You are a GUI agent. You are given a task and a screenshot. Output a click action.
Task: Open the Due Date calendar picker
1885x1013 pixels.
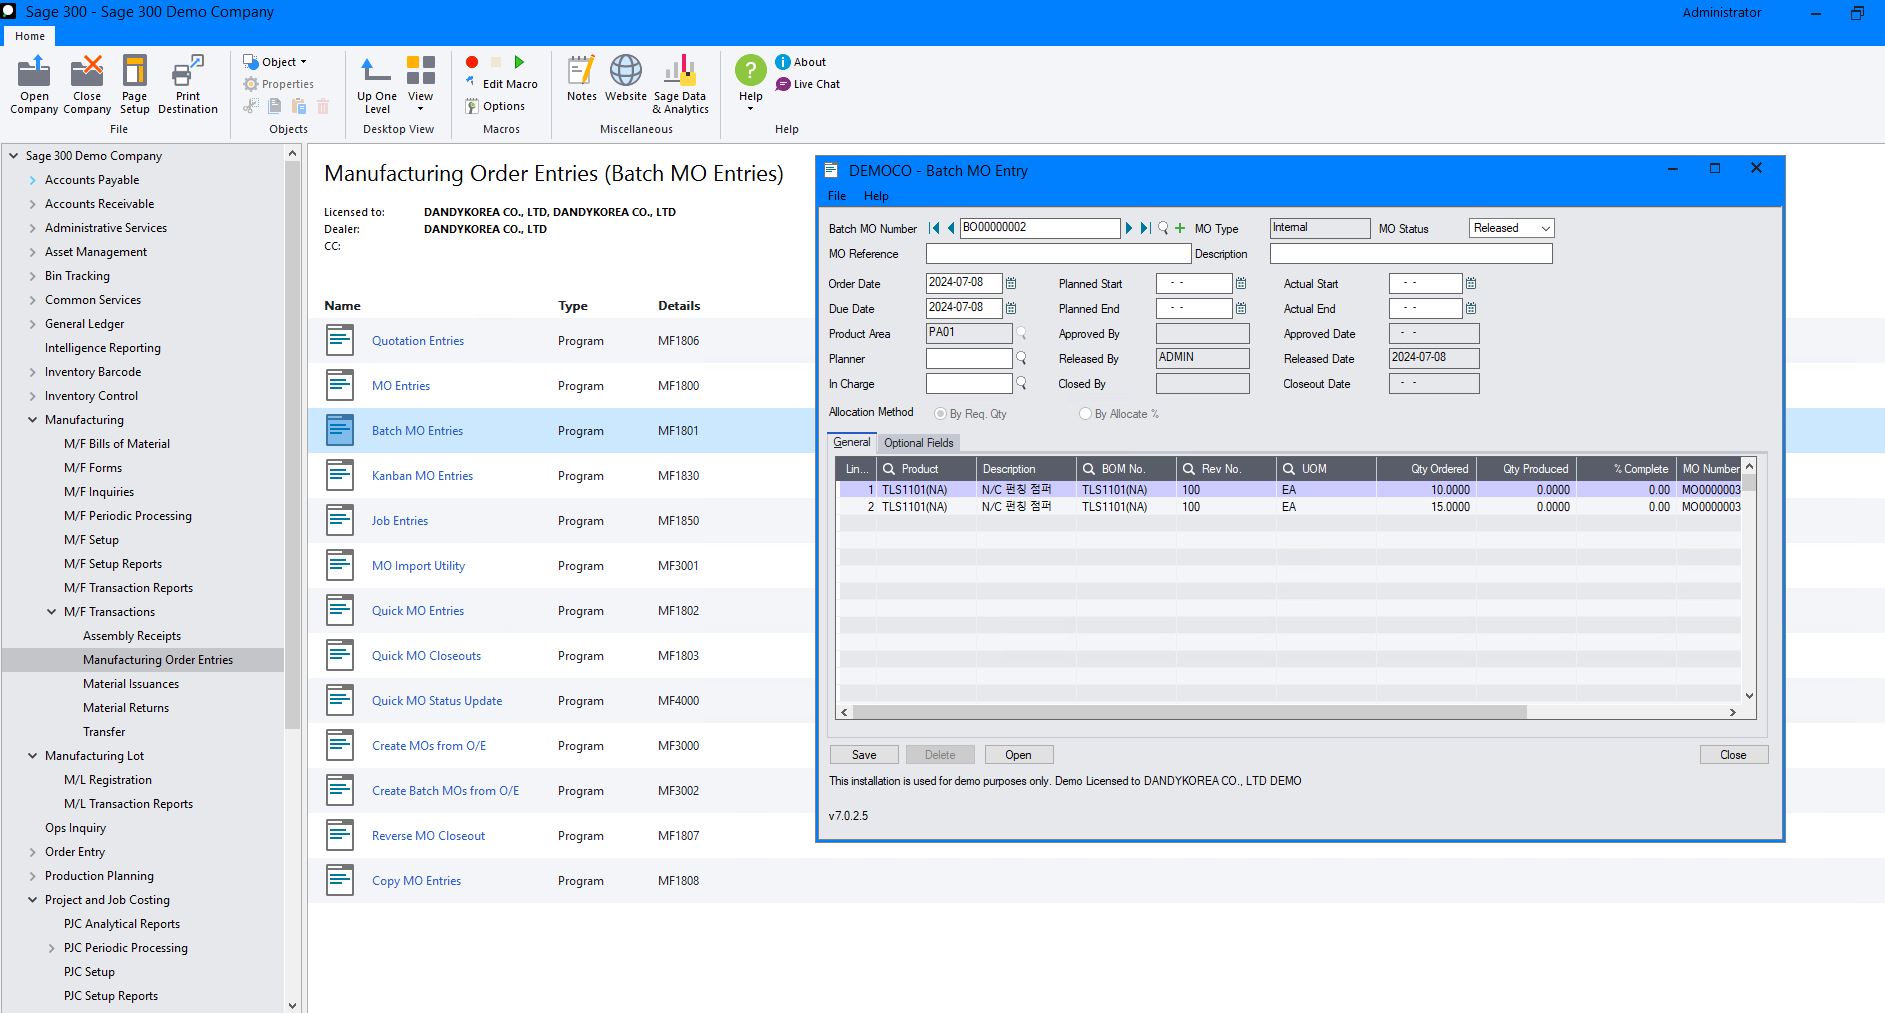coord(1011,308)
